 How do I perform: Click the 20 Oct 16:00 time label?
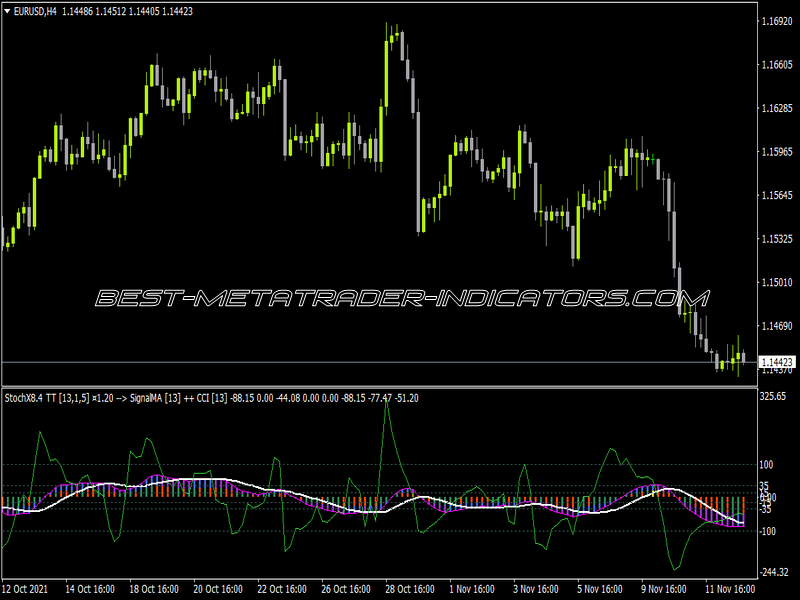tap(218, 589)
